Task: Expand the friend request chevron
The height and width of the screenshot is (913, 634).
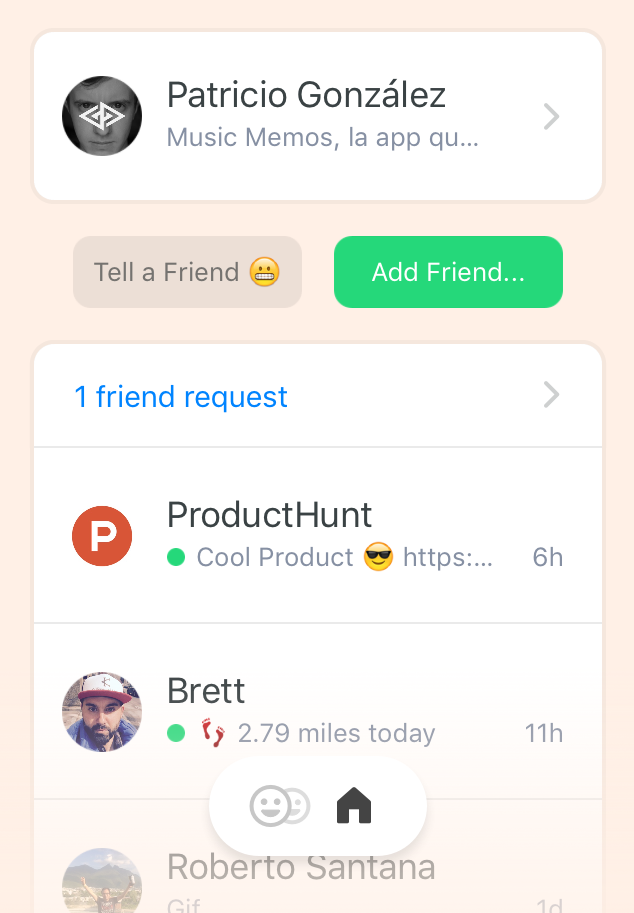Action: click(551, 396)
